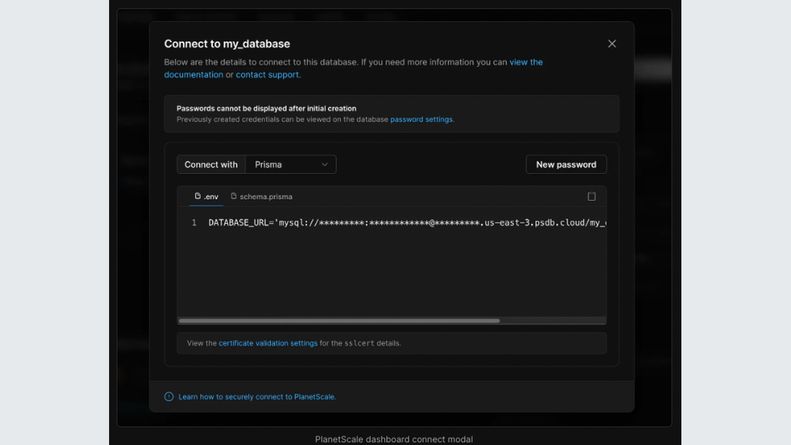
Task: Click line number 1 in code editor
Action: (194, 222)
